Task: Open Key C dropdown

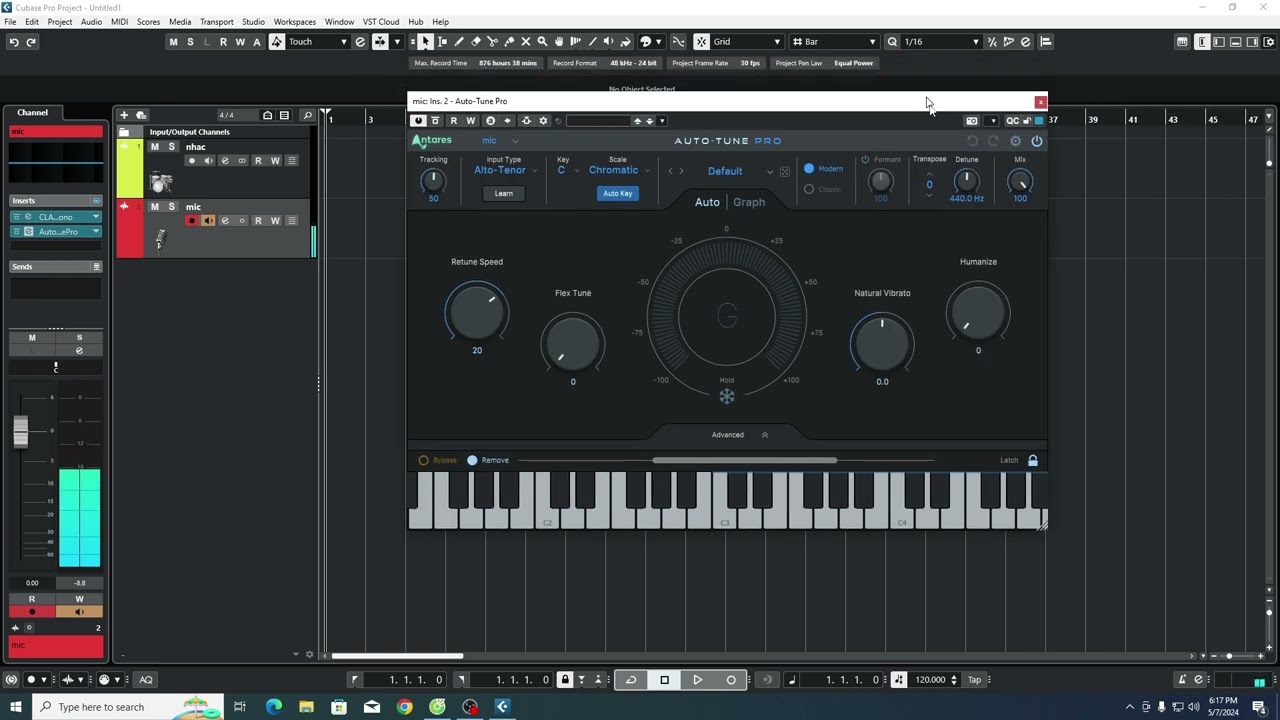Action: (x=568, y=170)
